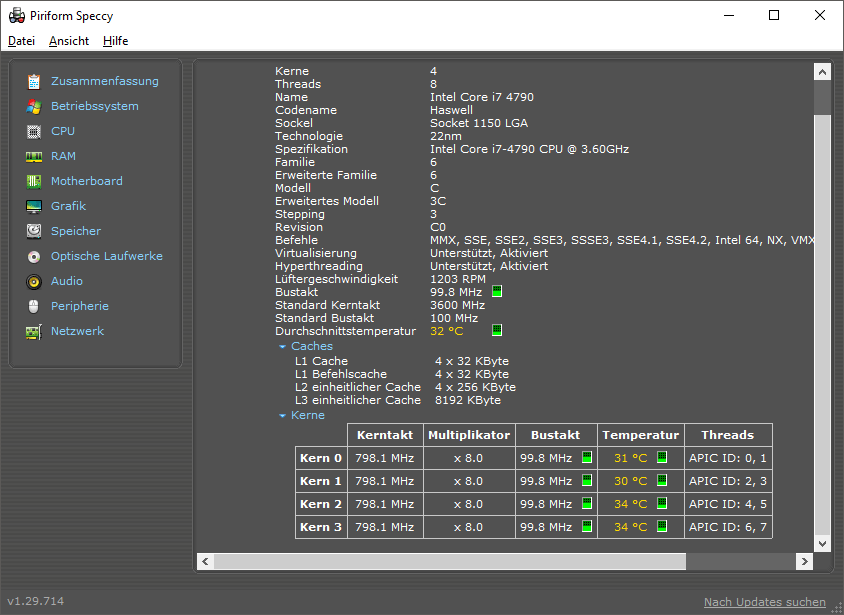The image size is (844, 615).
Task: Click the Zusammenfassung clipboard icon
Action: (x=34, y=81)
